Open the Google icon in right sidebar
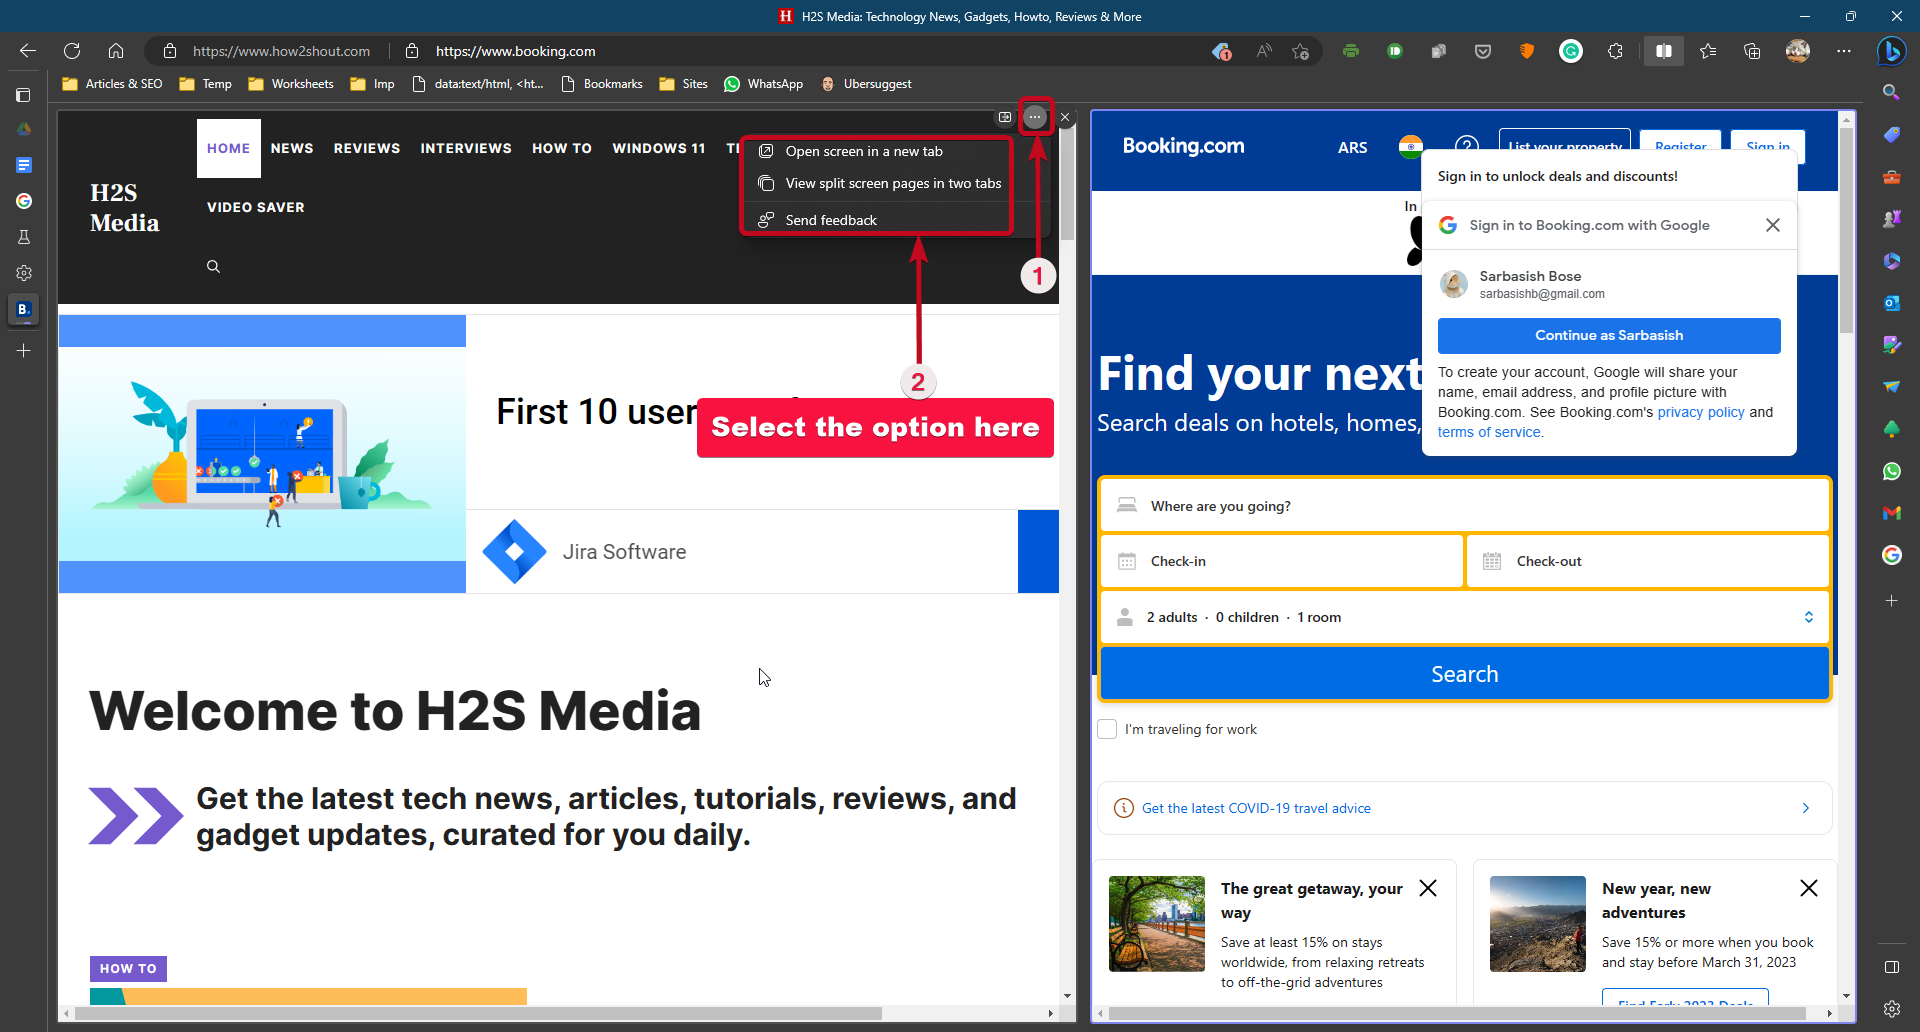Image resolution: width=1920 pixels, height=1032 pixels. click(1891, 555)
